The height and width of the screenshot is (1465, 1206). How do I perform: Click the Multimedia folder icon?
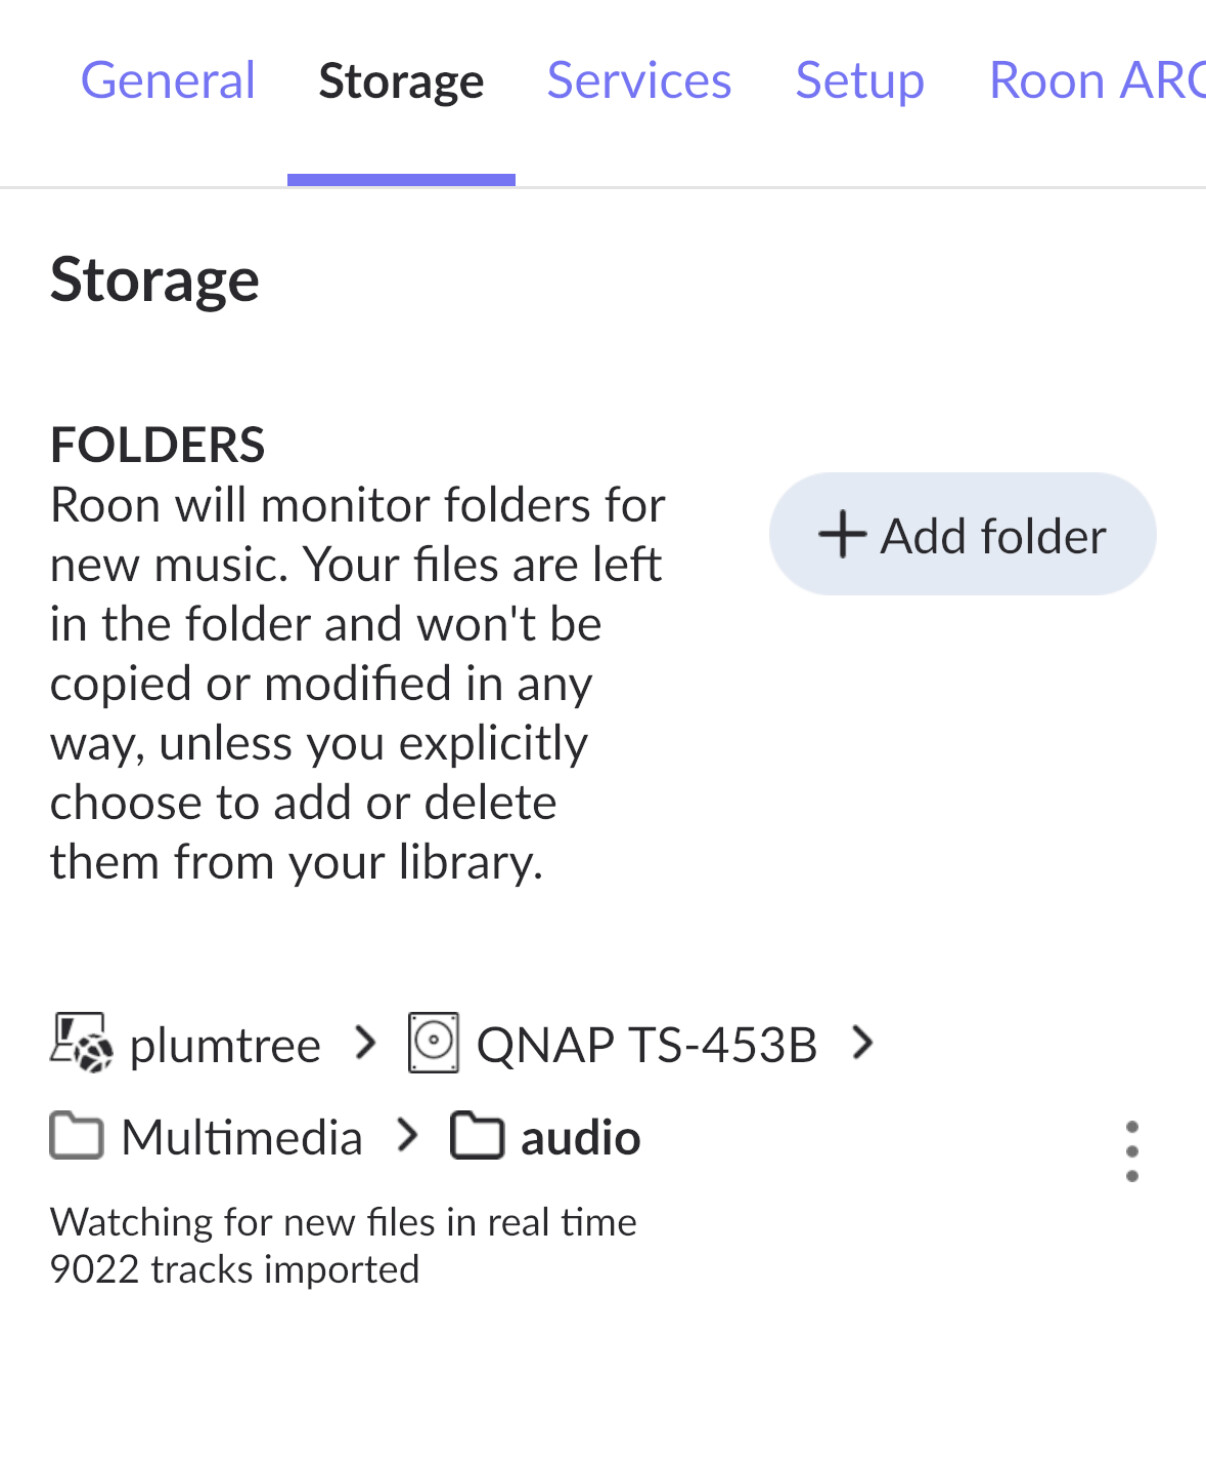[76, 1136]
